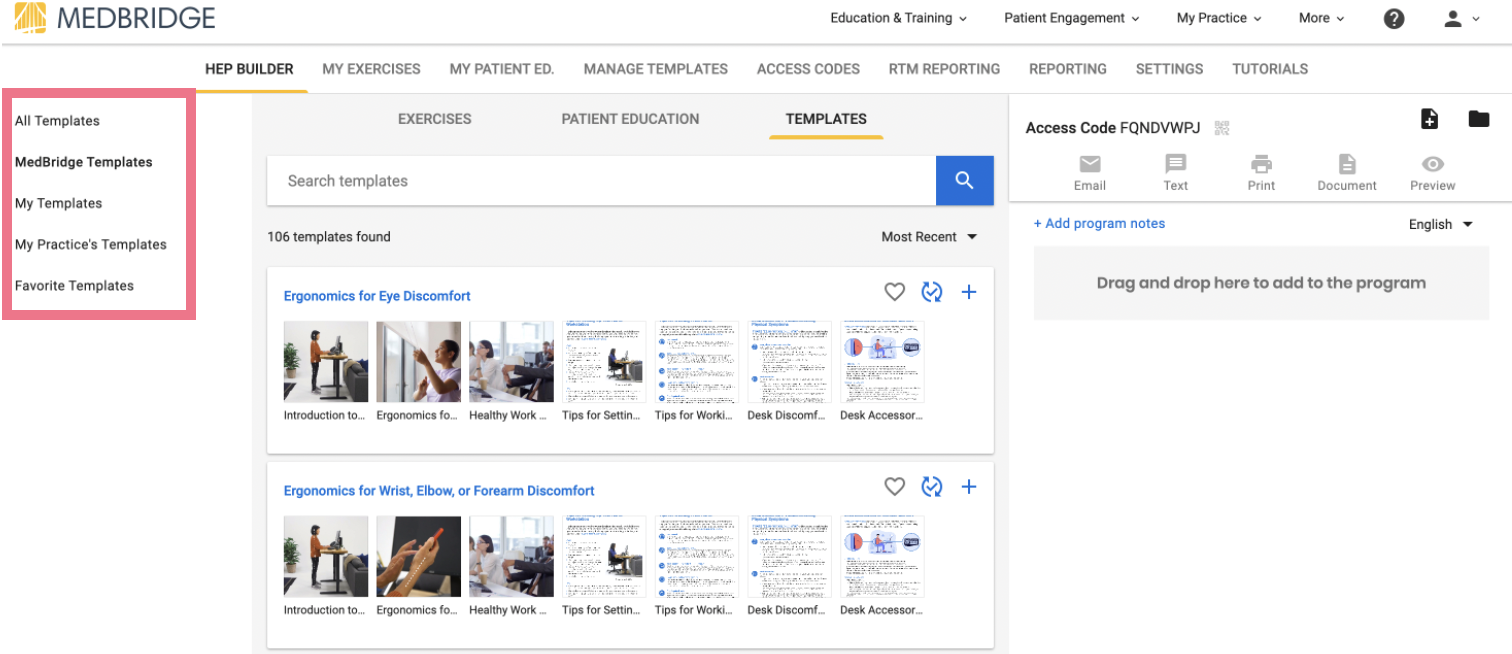
Task: Create a new program with the add-document icon
Action: 1430,119
